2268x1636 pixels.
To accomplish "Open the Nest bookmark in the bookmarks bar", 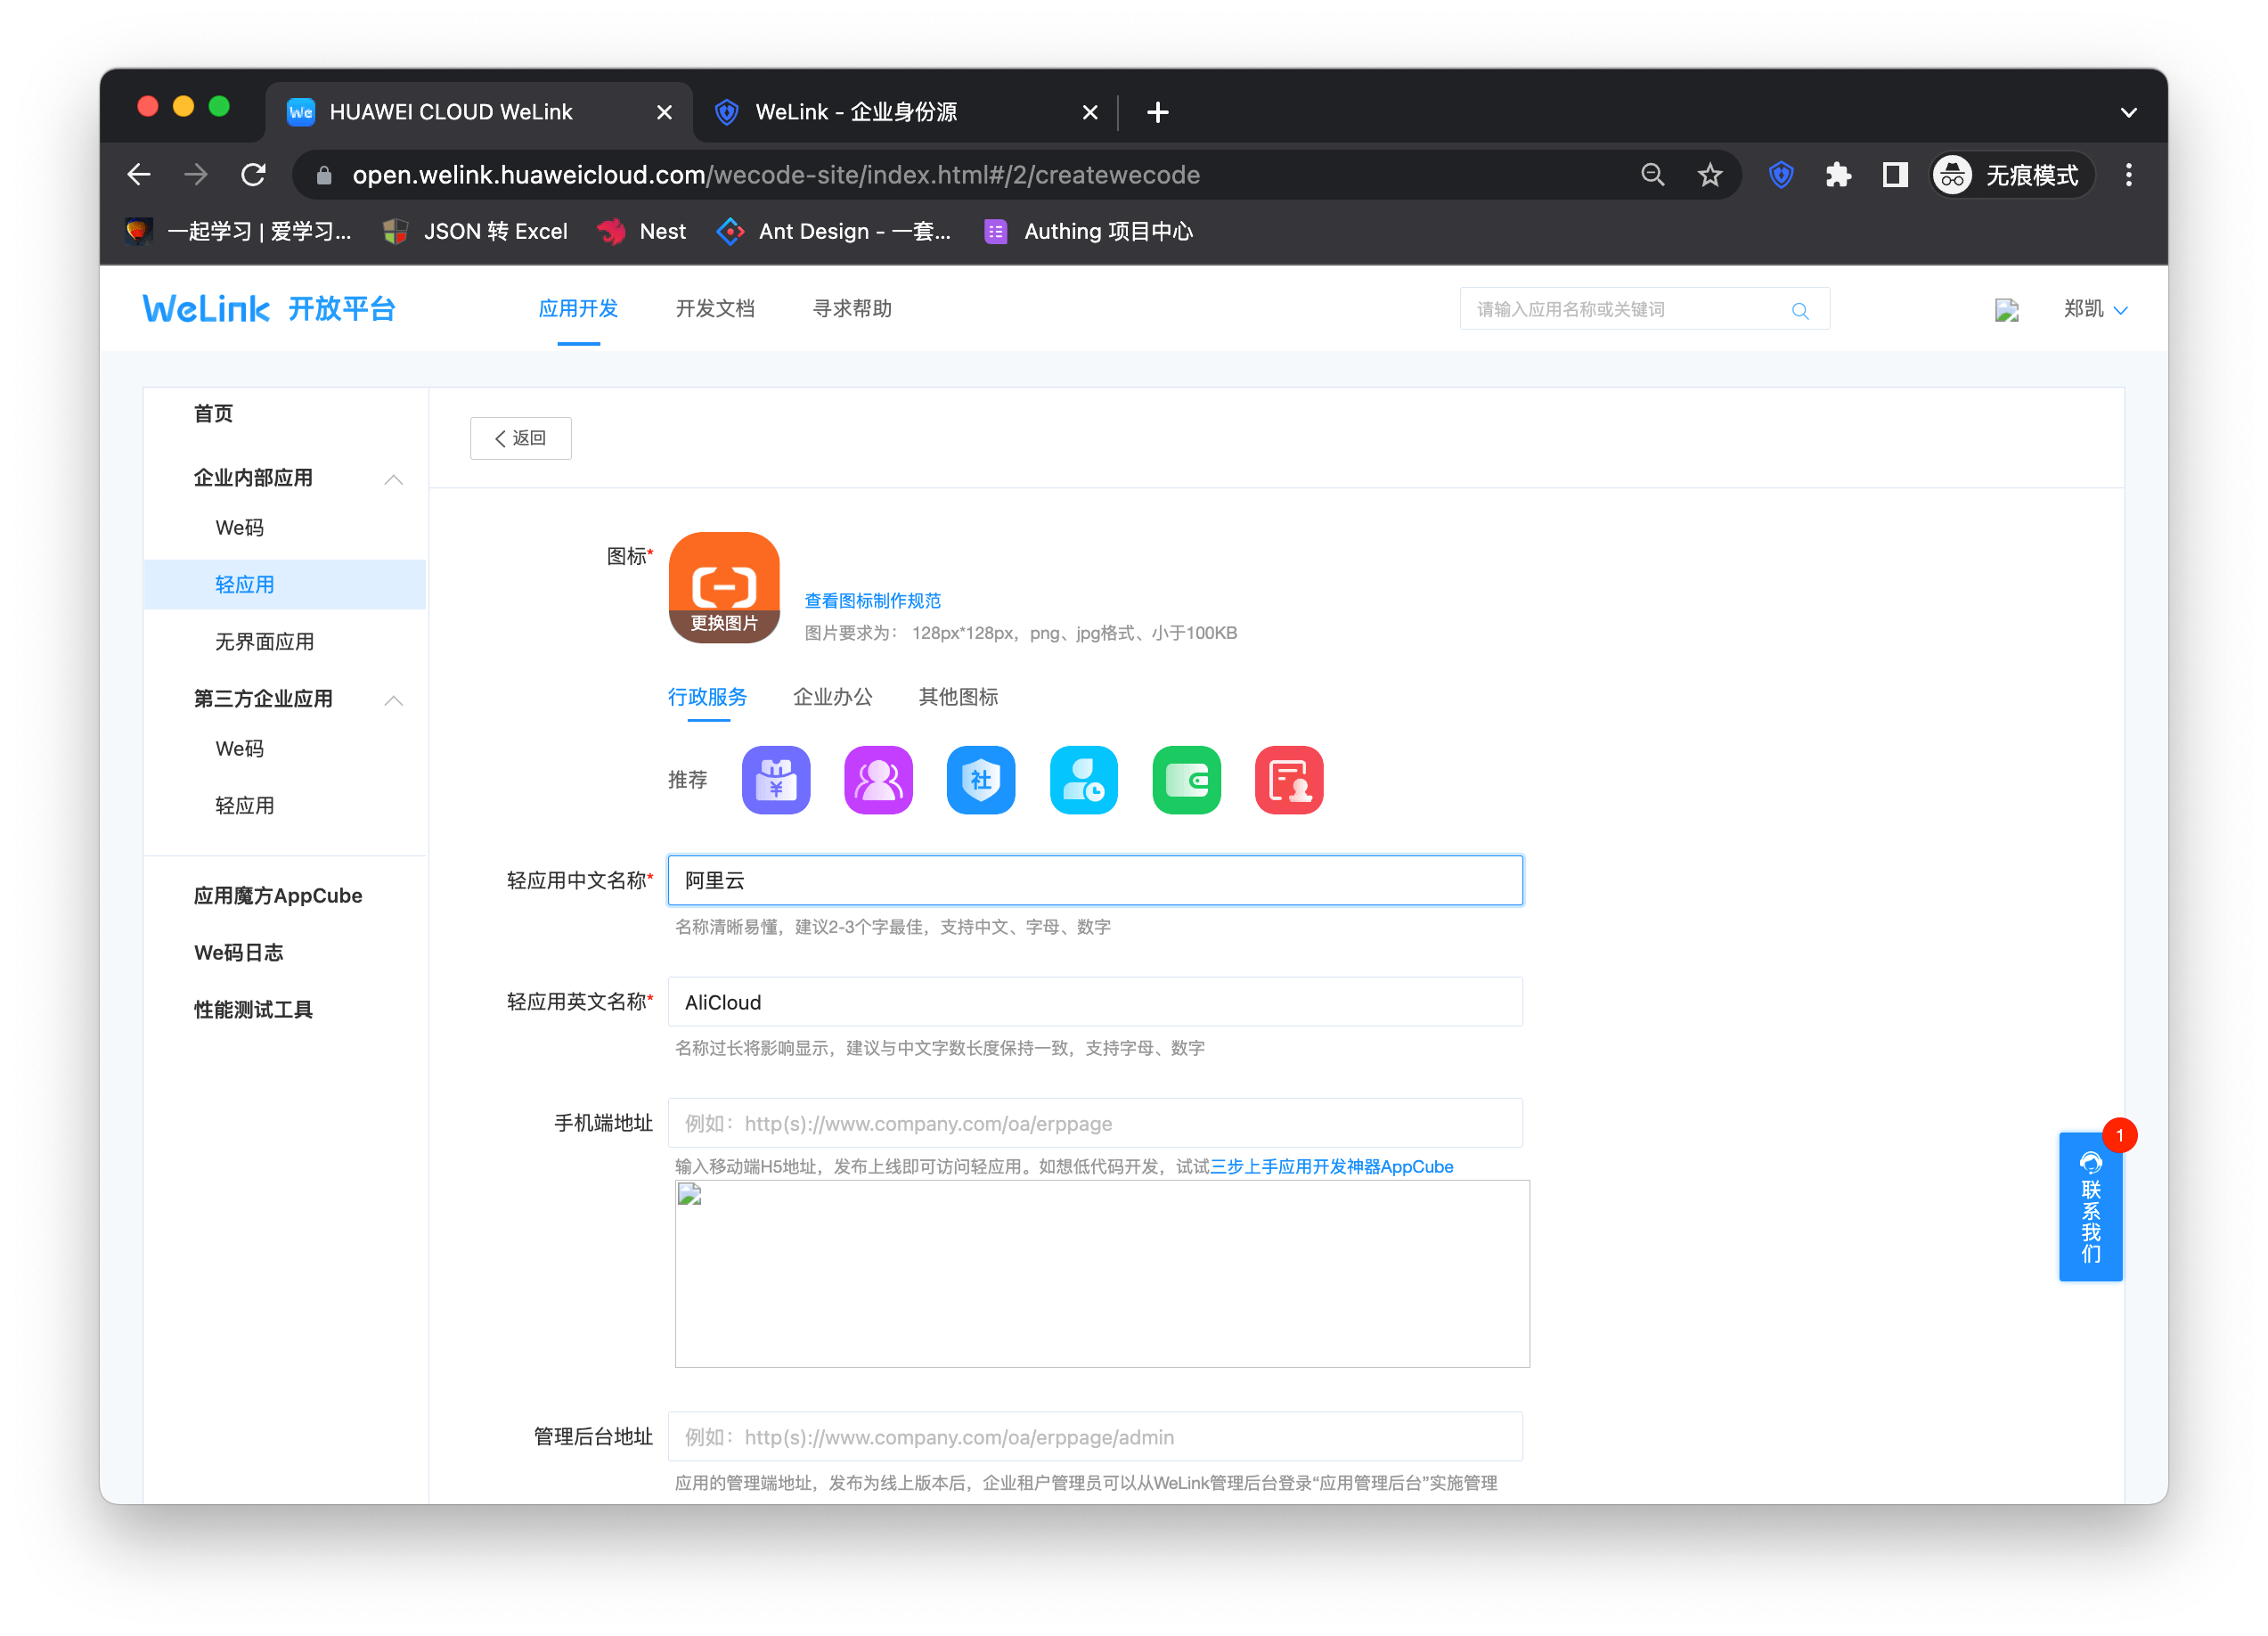I will coord(641,231).
